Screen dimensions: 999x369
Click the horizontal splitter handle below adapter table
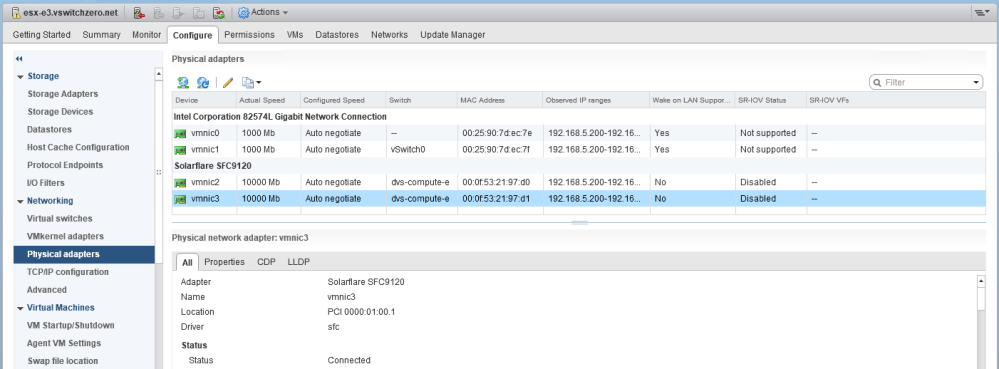[x=579, y=223]
